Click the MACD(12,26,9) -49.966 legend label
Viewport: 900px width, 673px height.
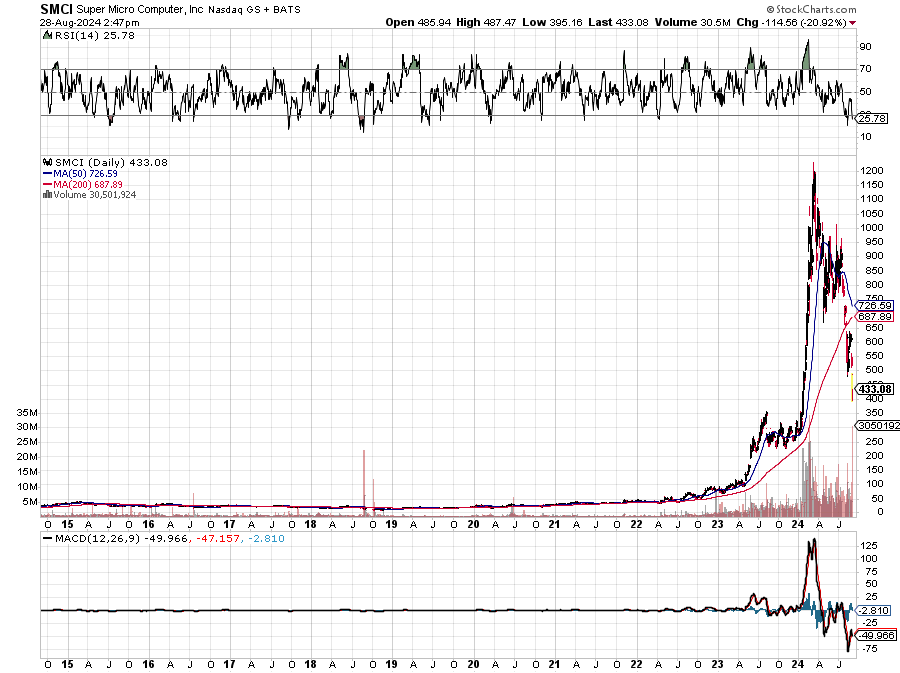point(121,538)
